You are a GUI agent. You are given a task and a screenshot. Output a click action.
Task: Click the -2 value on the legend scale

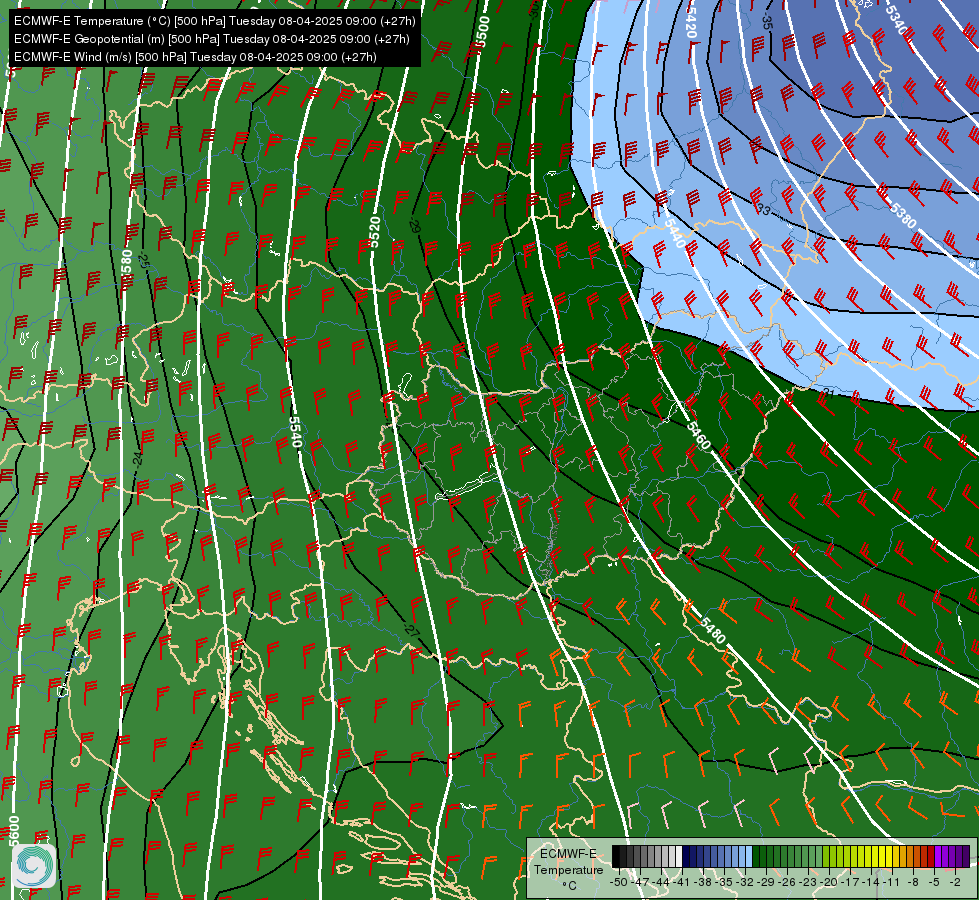pos(954,882)
